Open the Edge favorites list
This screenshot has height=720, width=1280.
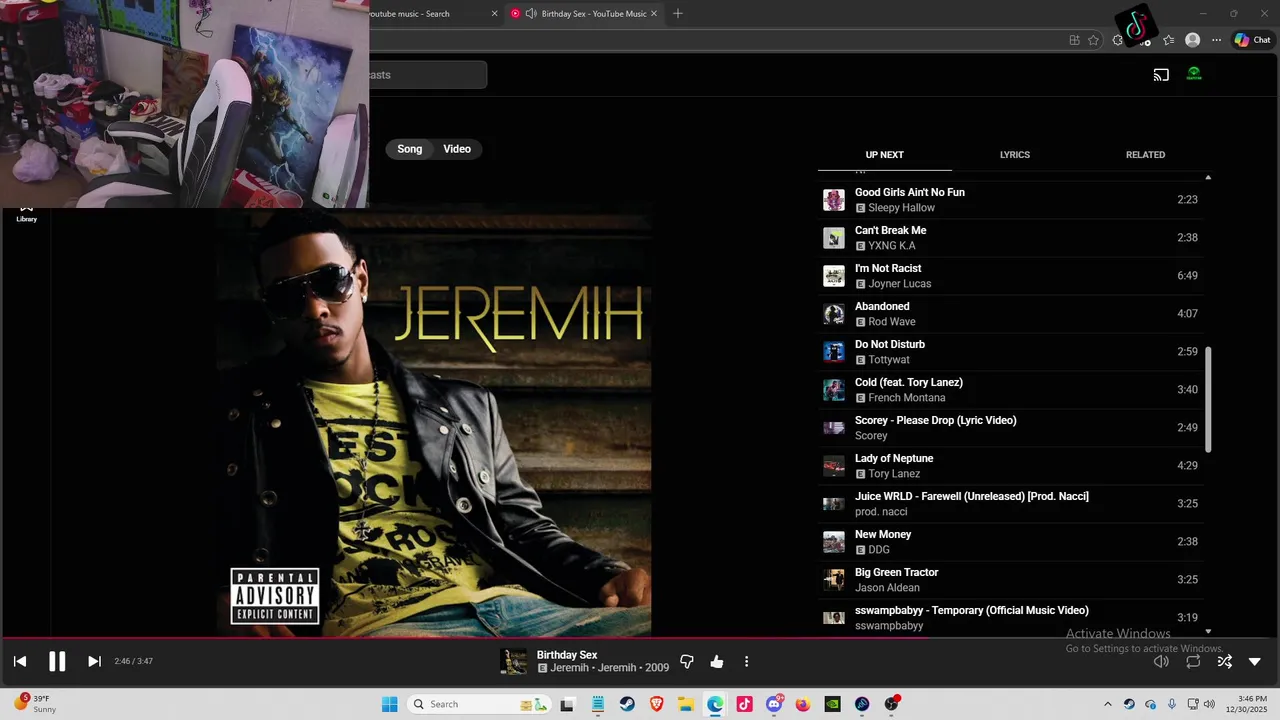point(1168,40)
